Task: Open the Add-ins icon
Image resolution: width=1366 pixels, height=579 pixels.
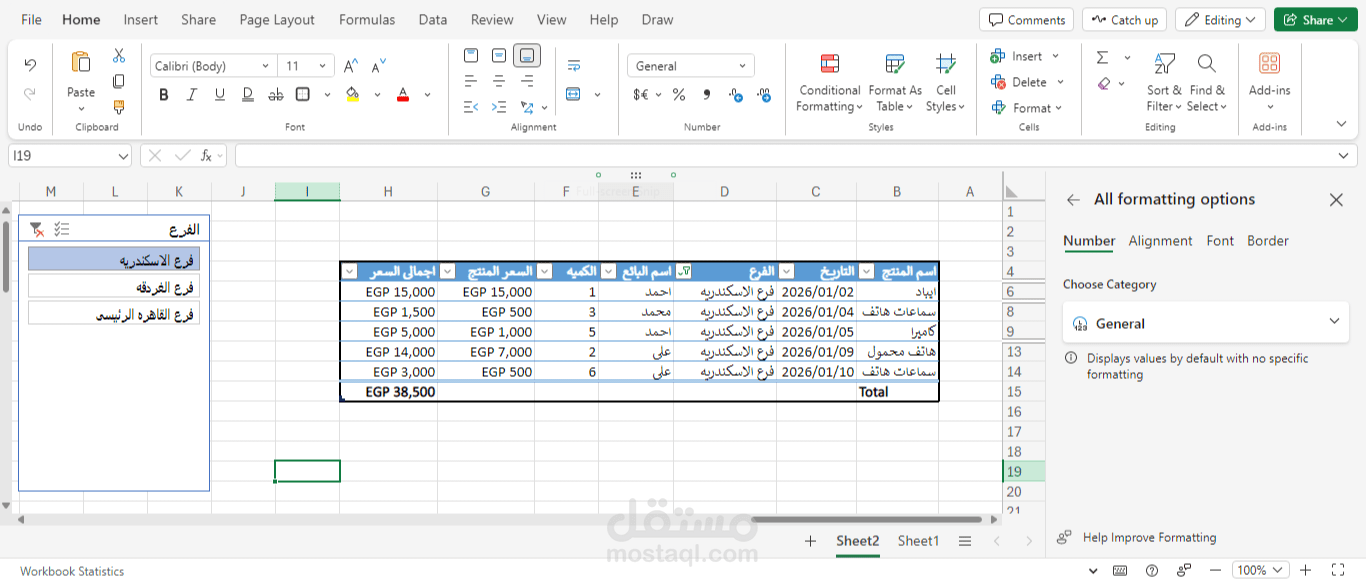Action: click(1270, 64)
